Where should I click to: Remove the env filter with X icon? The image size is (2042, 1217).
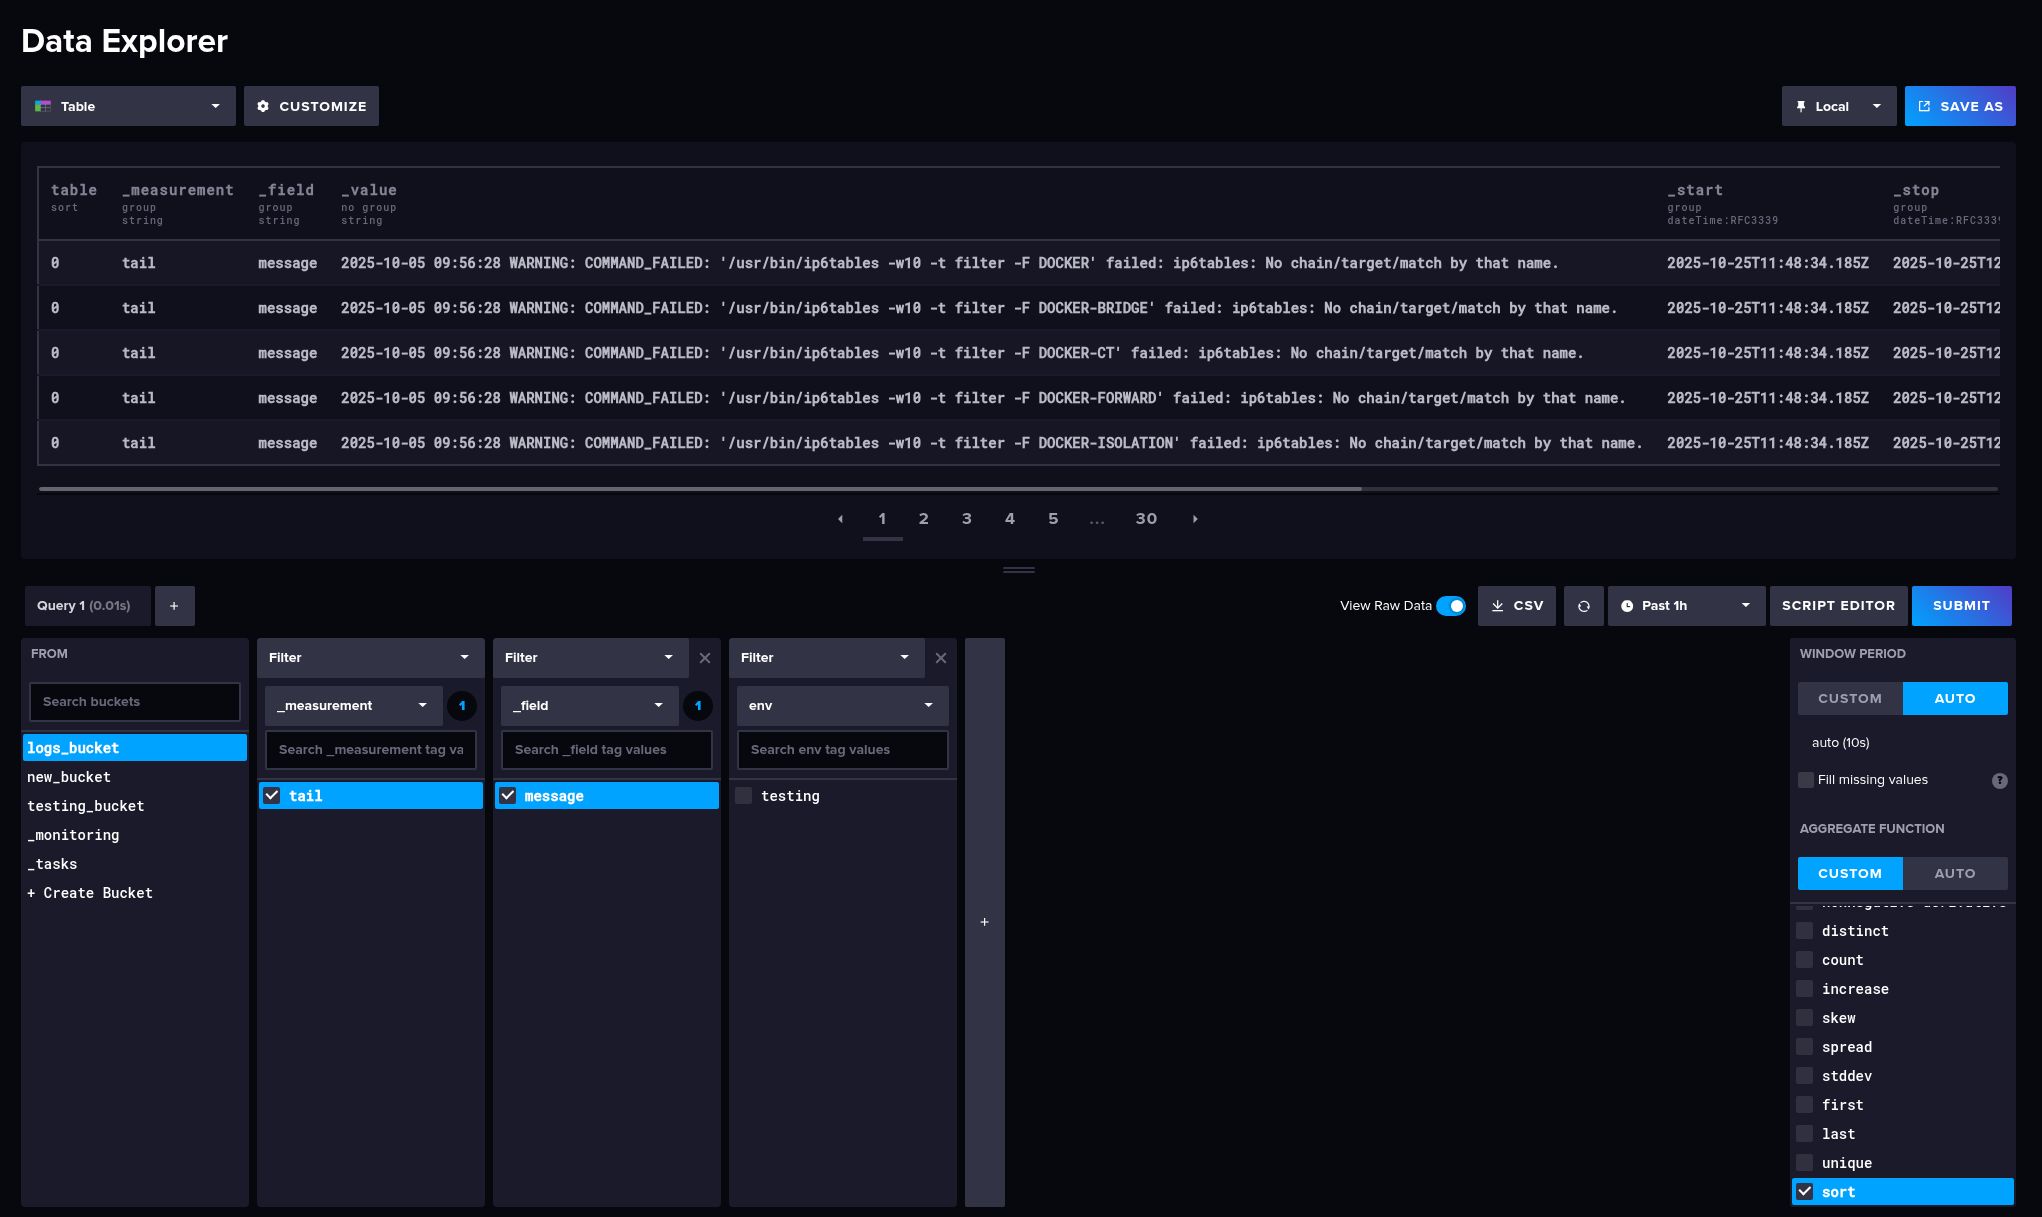click(x=941, y=658)
